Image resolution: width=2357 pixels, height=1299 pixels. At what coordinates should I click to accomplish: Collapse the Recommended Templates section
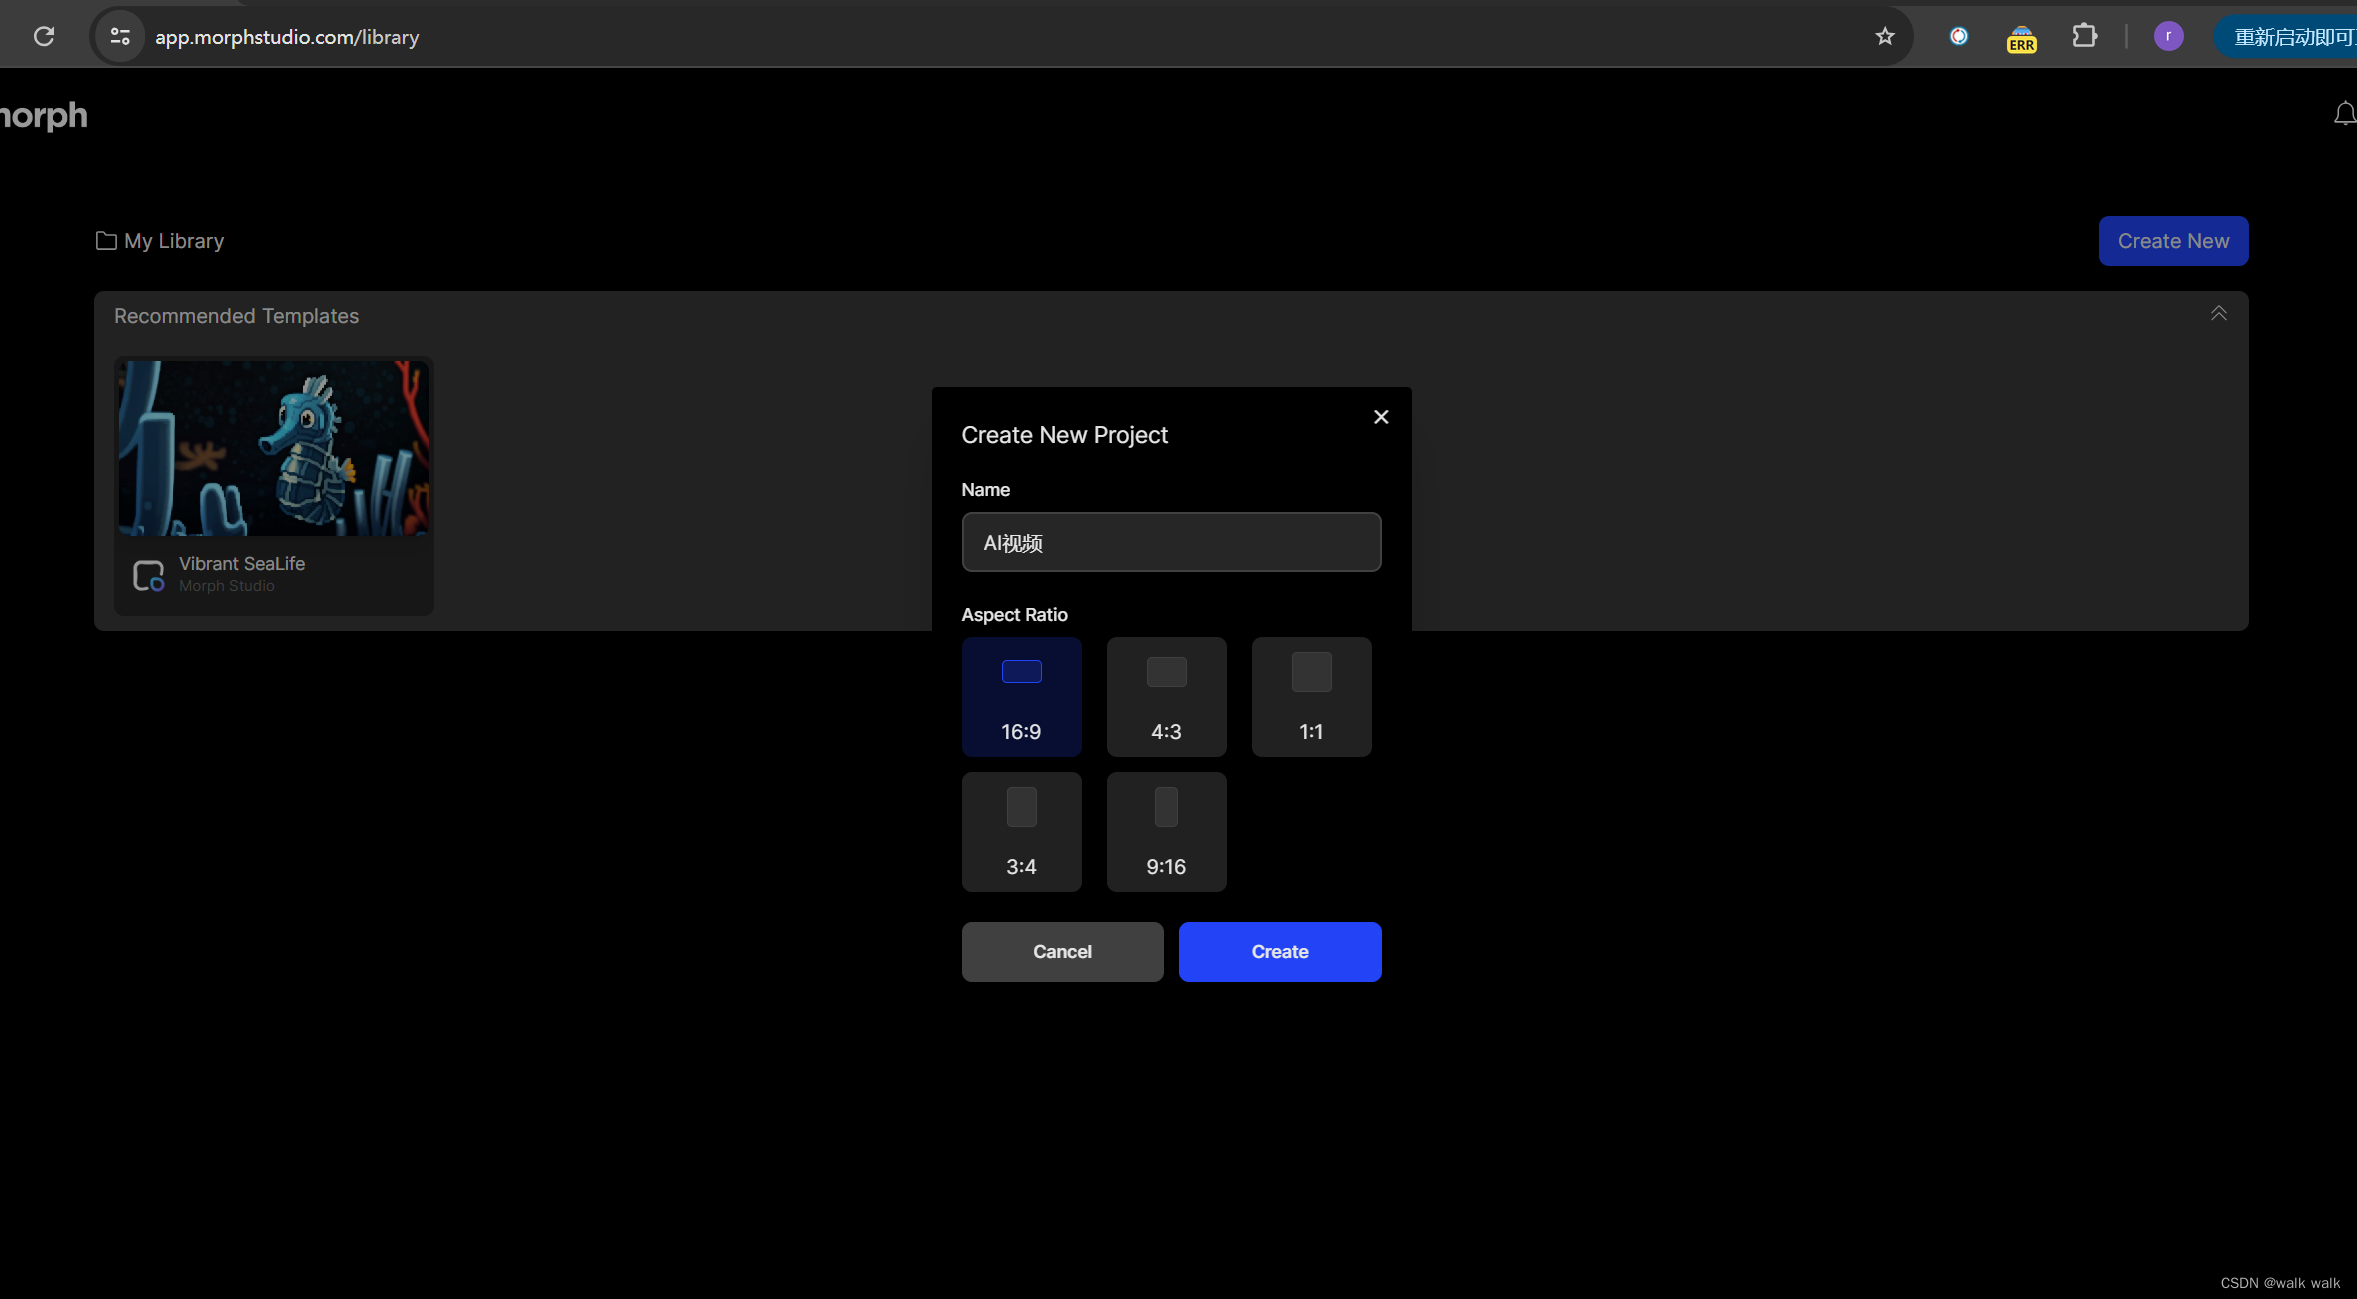coord(2218,314)
